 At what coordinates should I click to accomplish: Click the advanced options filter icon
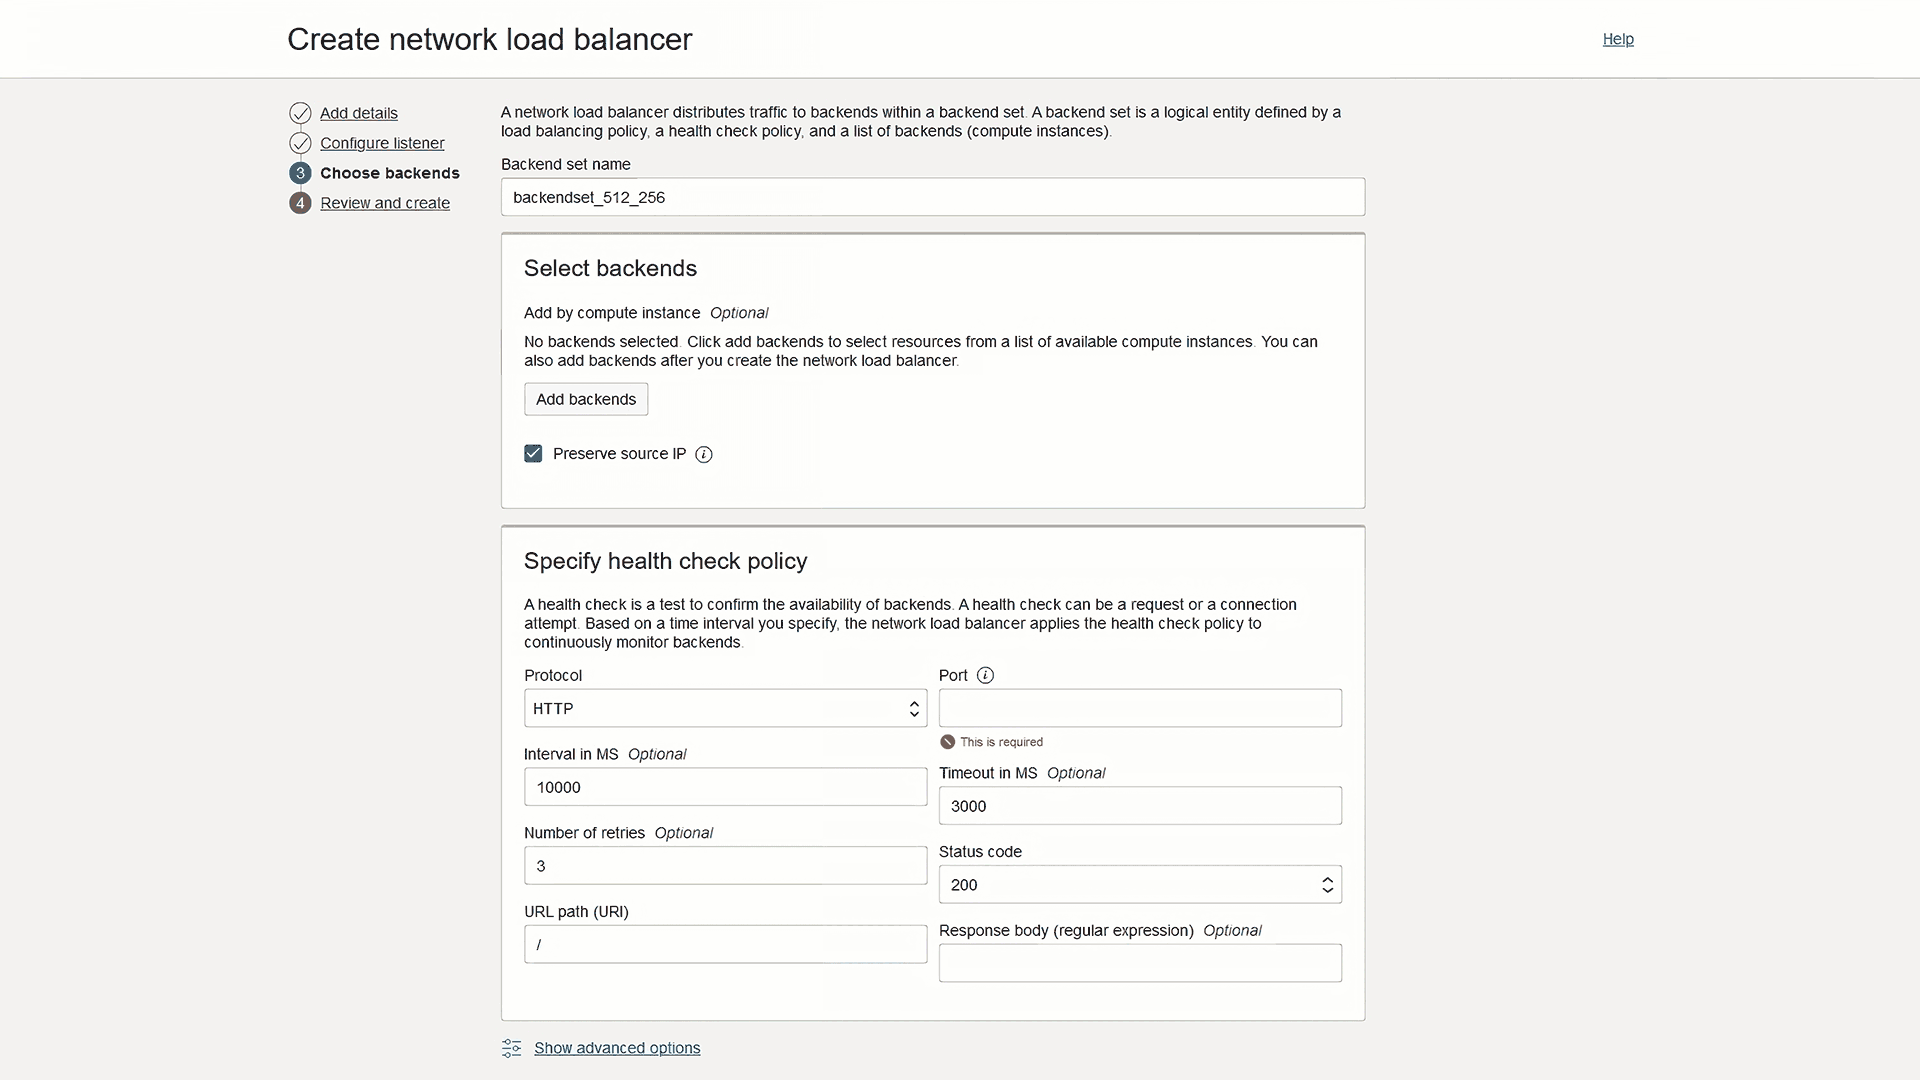tap(511, 1048)
